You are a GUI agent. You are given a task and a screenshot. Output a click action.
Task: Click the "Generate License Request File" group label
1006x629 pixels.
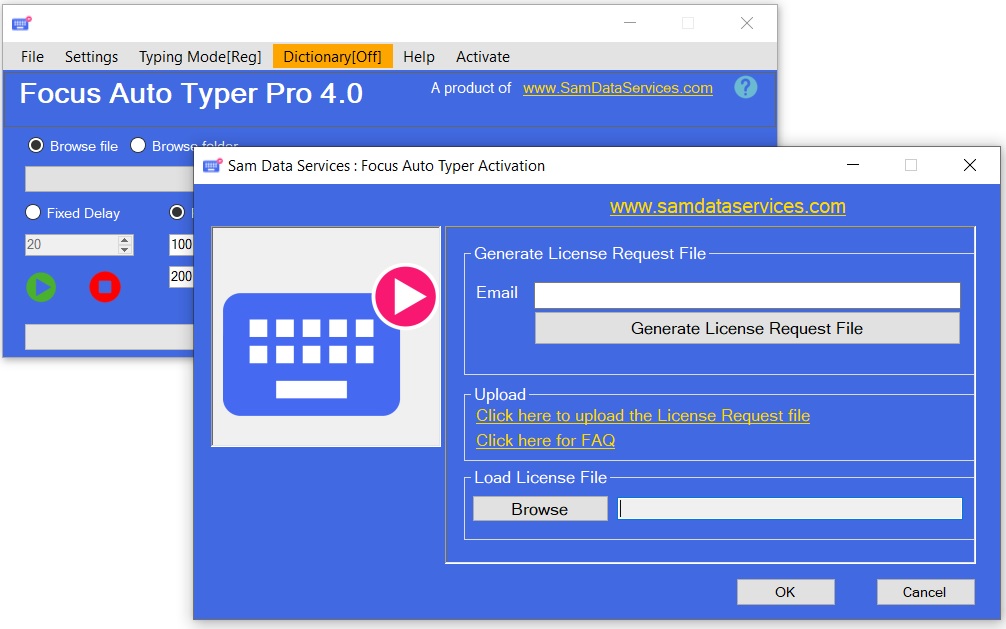(590, 254)
